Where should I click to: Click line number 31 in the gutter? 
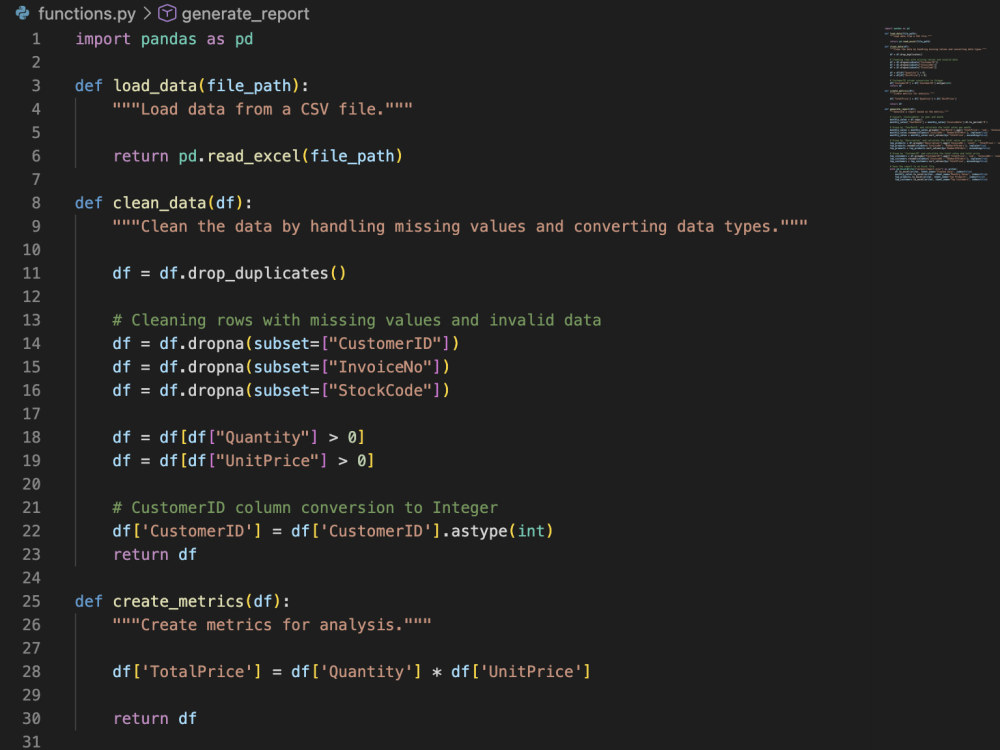coord(31,742)
